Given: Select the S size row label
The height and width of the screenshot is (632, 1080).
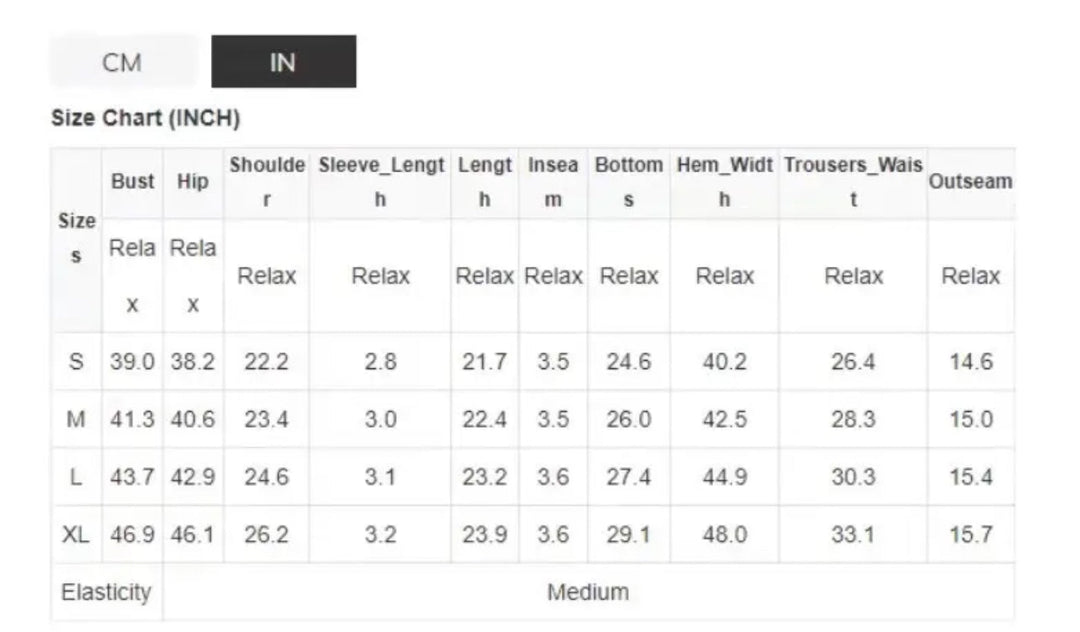Looking at the screenshot, I should pos(76,362).
